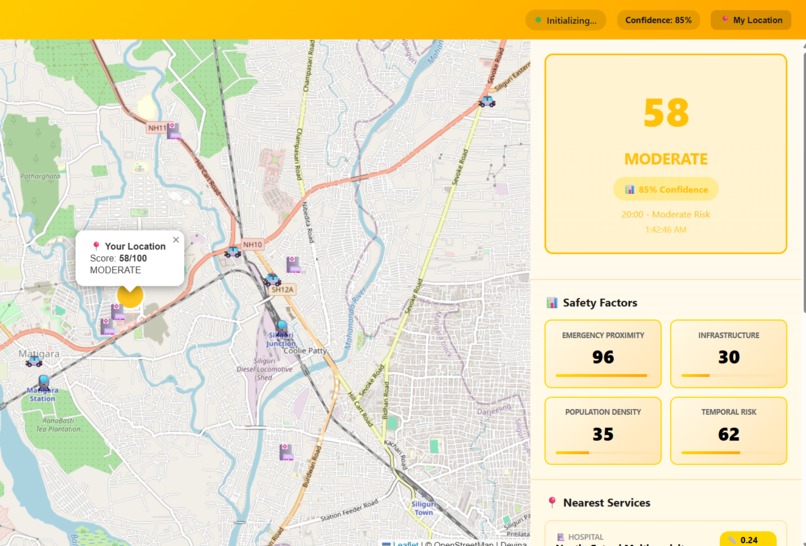
Task: Click green status dot beside Initializing
Action: click(538, 20)
